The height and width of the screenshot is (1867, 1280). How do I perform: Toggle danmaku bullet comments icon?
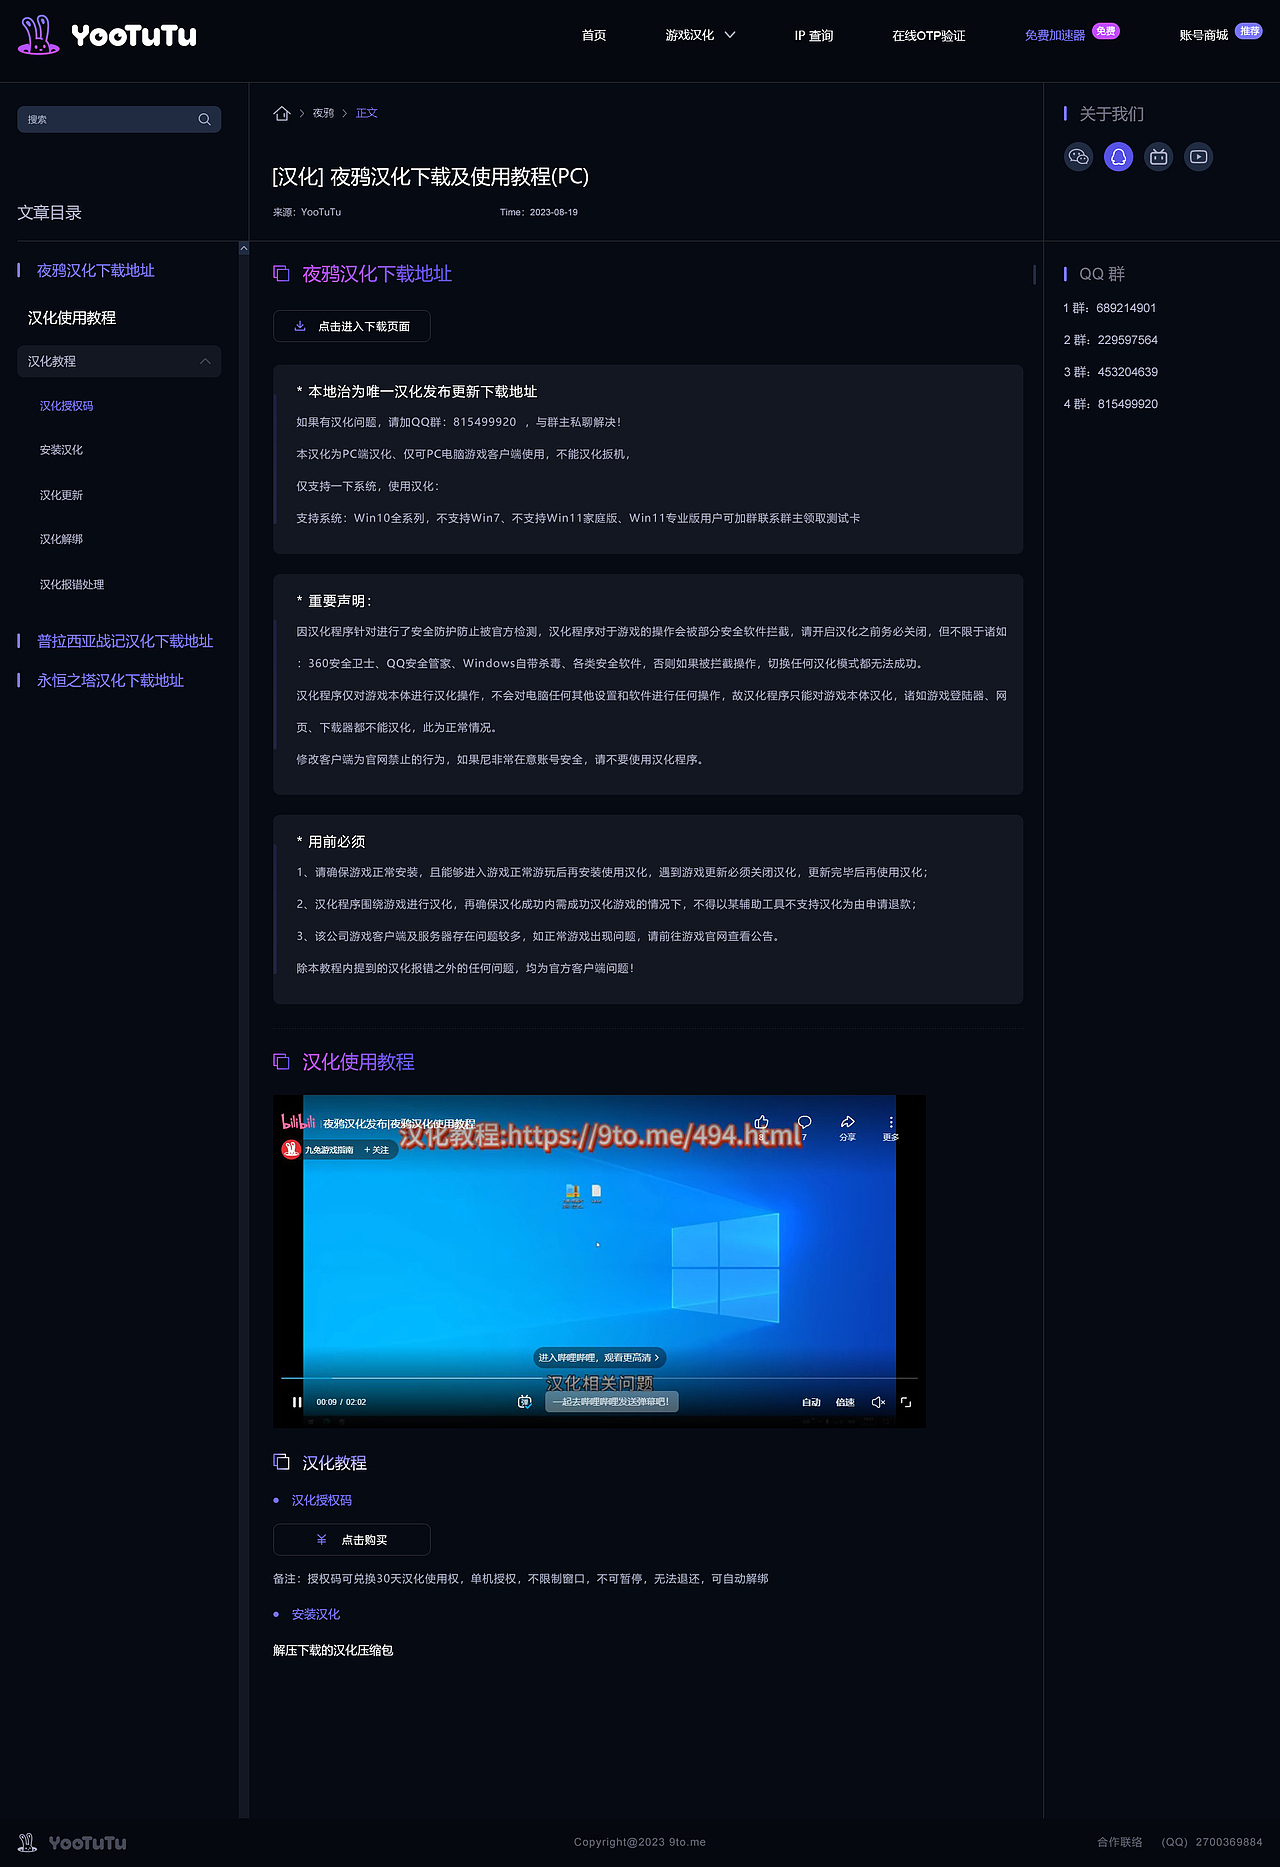[524, 1402]
